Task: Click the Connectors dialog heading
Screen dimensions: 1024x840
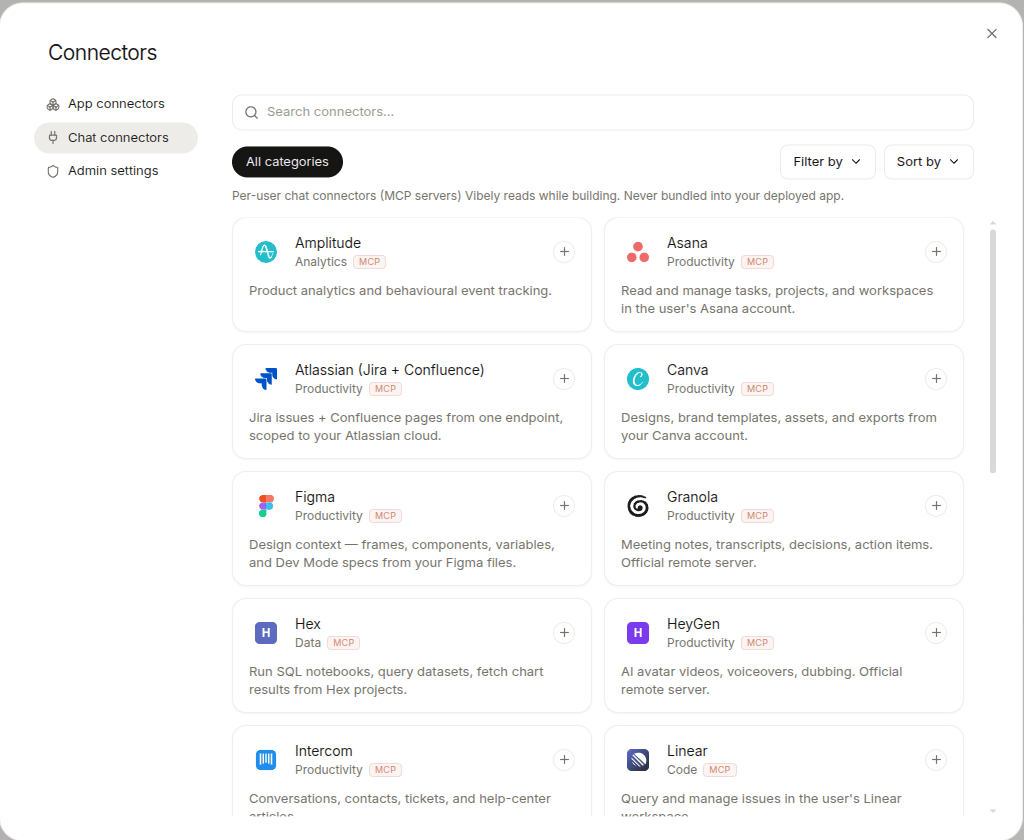Action: (x=103, y=53)
